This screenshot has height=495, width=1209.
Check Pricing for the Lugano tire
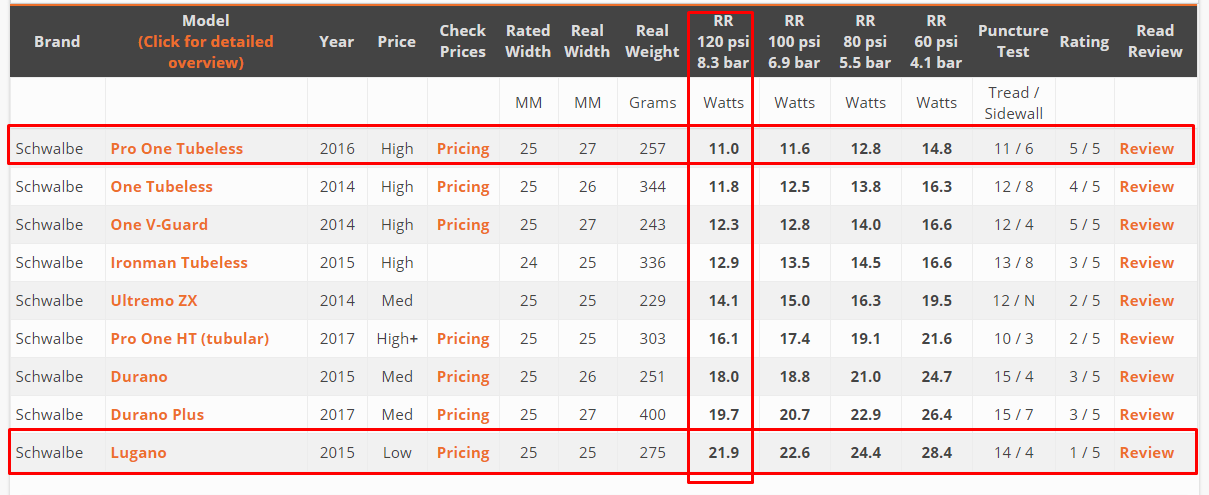(463, 452)
